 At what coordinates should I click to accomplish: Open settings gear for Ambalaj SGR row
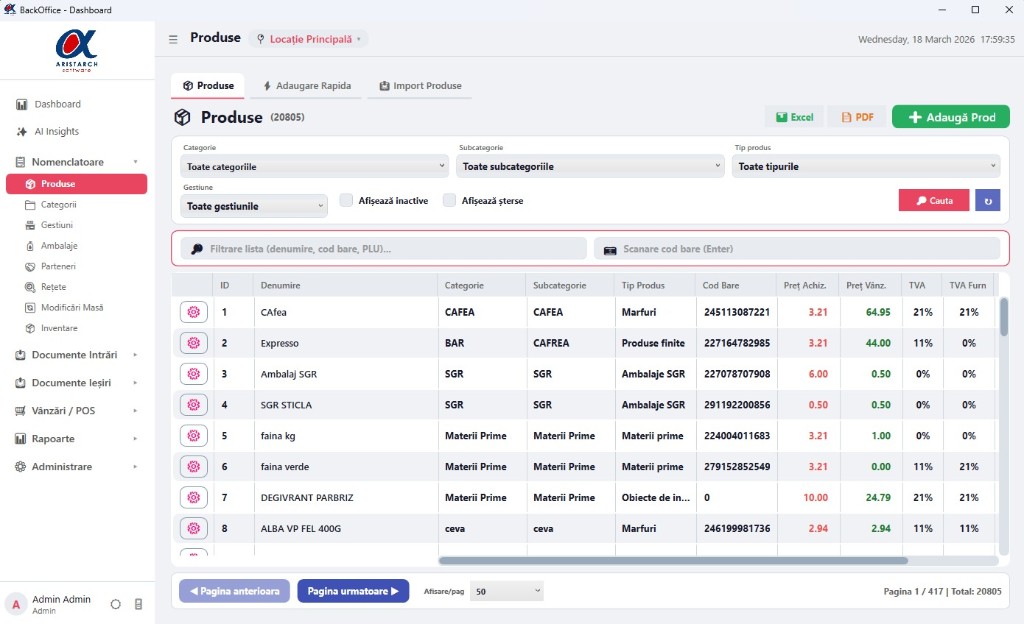coord(193,374)
